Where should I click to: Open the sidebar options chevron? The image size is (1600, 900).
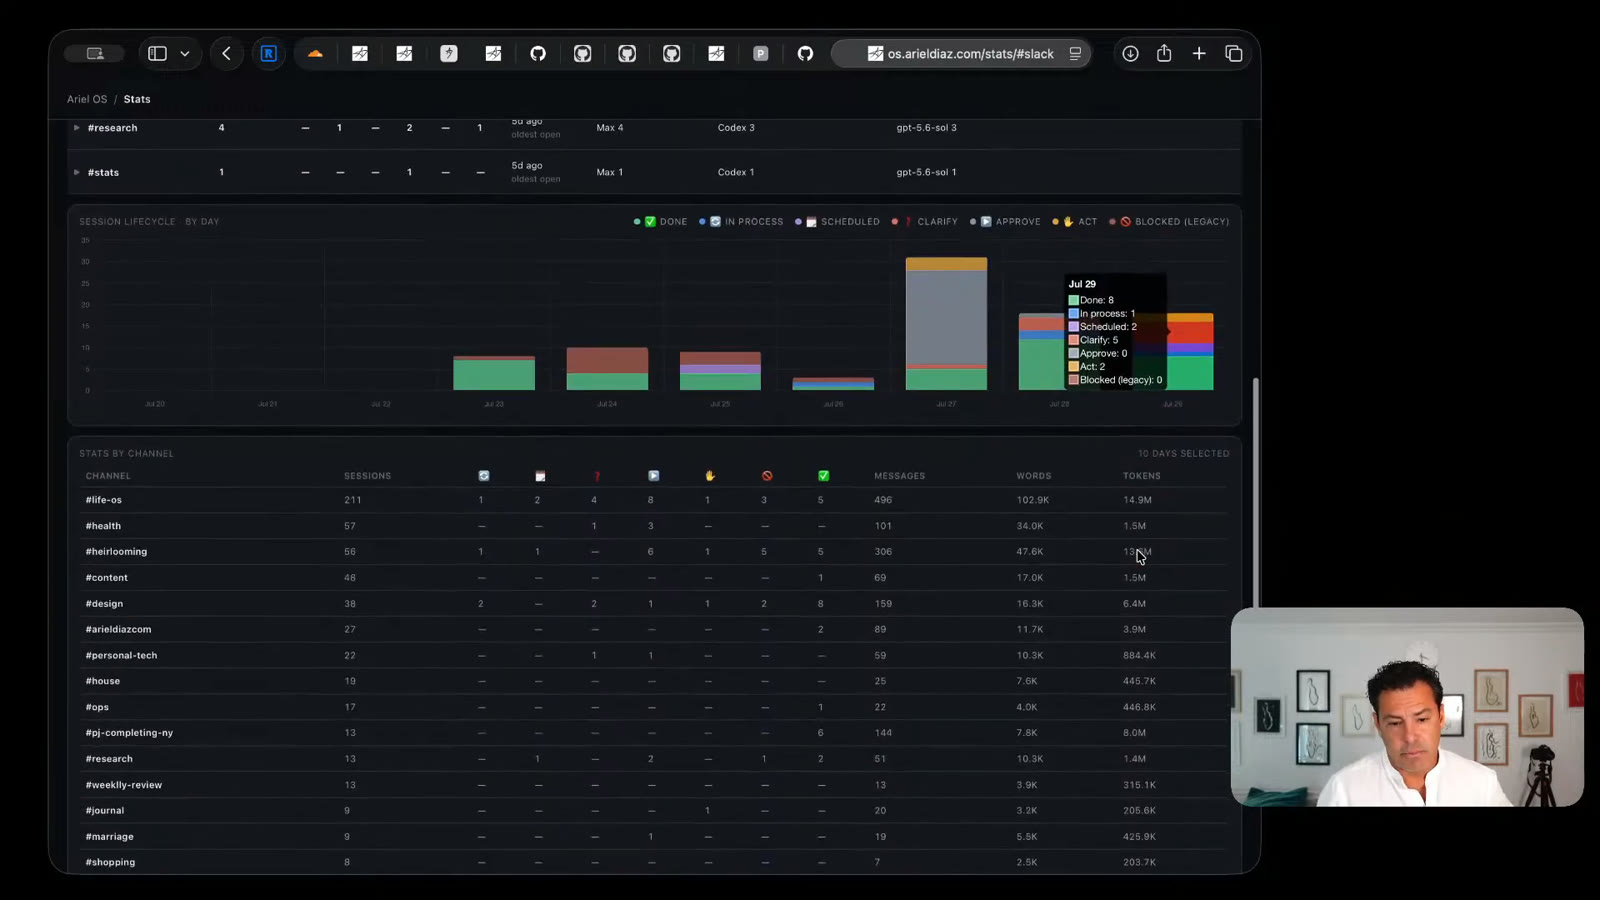[185, 54]
